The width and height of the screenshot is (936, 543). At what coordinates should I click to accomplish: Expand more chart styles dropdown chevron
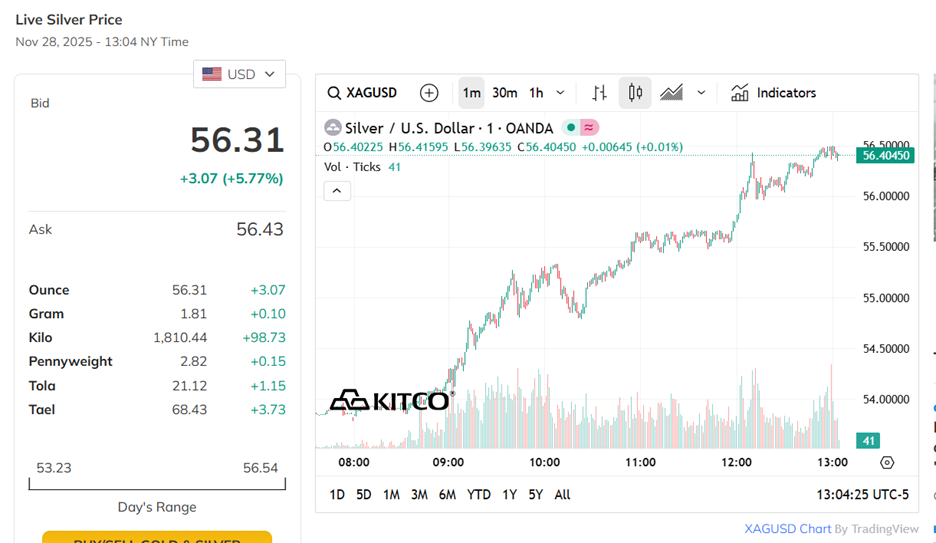701,93
